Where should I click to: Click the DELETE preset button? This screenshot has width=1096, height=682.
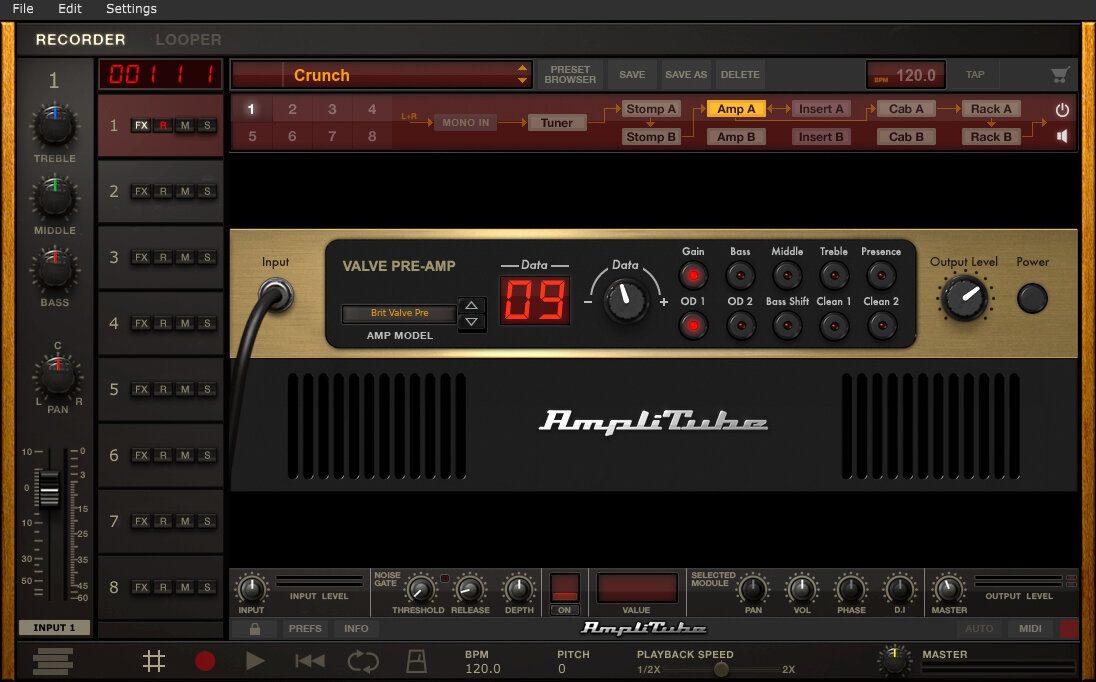coord(740,75)
